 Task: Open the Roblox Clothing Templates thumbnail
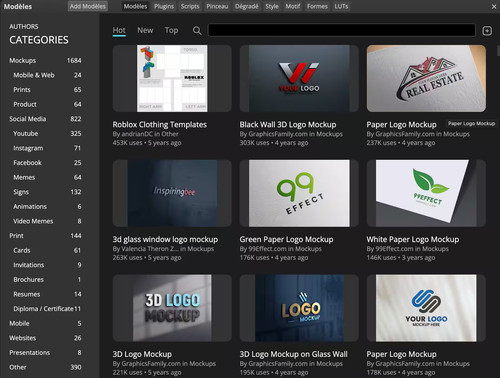point(172,78)
